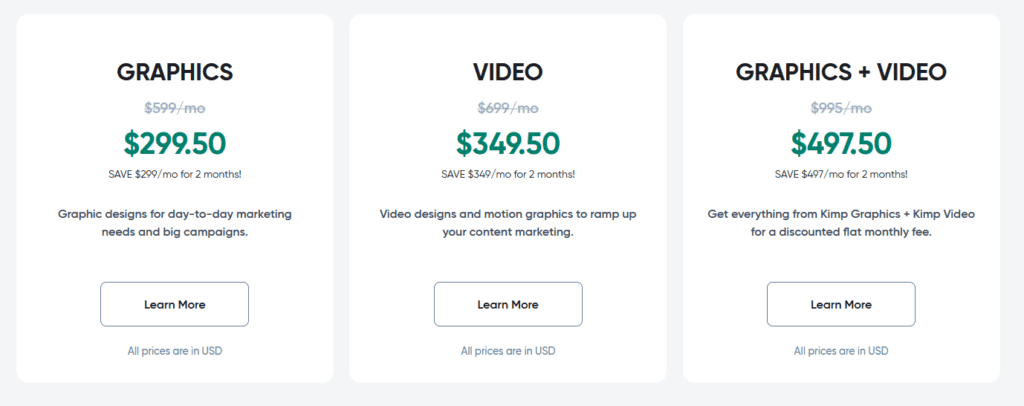Click the Kimp Graphics + Kimp Video description
The width and height of the screenshot is (1024, 406).
(x=840, y=222)
